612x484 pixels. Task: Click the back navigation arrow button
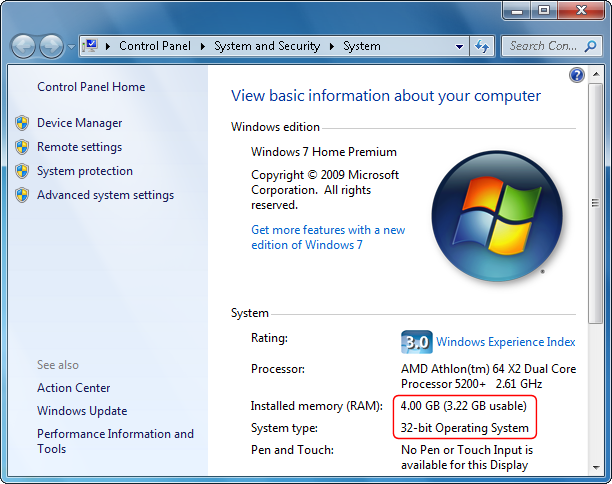click(23, 46)
